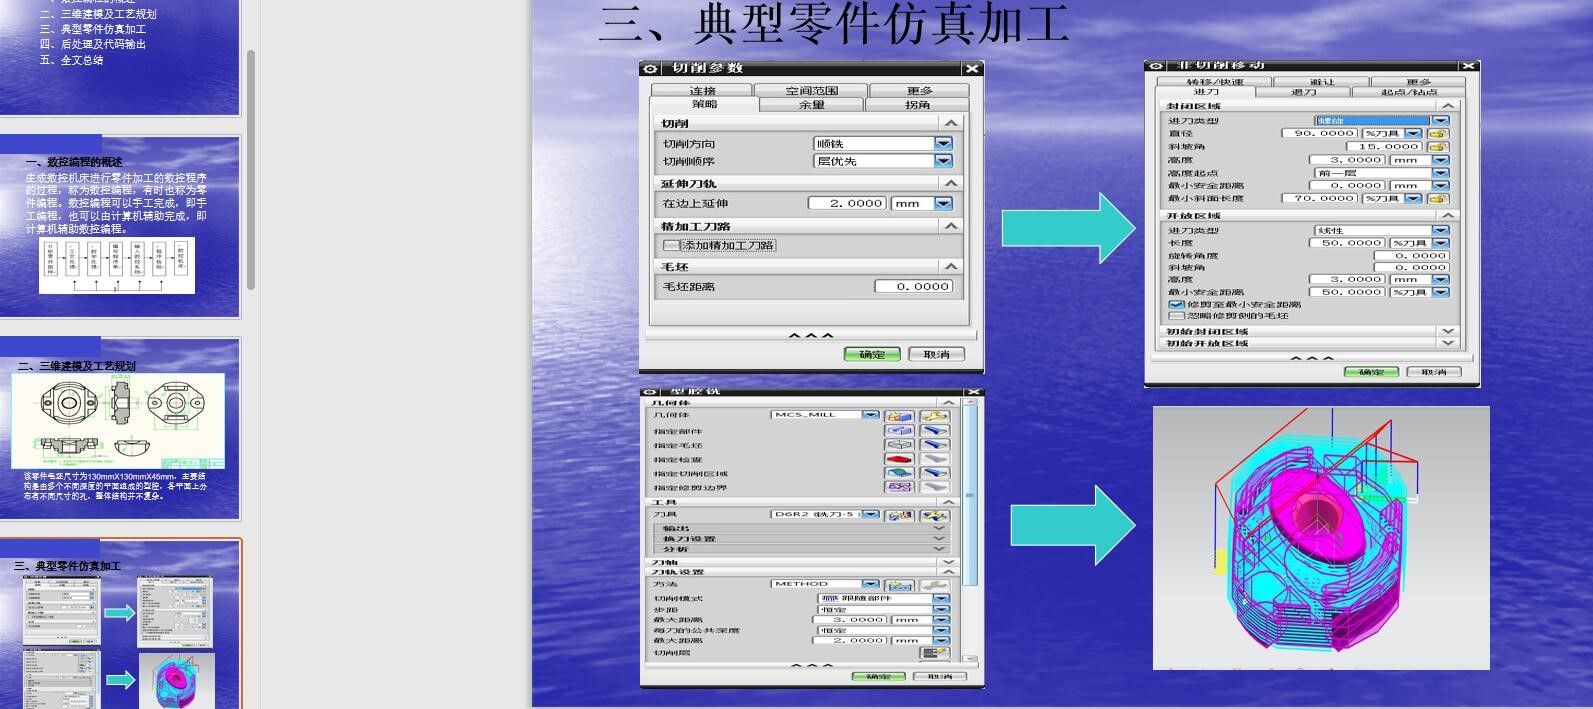This screenshot has height=709, width=1593.
Task: Collapse the 毛坯 section
Action: click(951, 267)
